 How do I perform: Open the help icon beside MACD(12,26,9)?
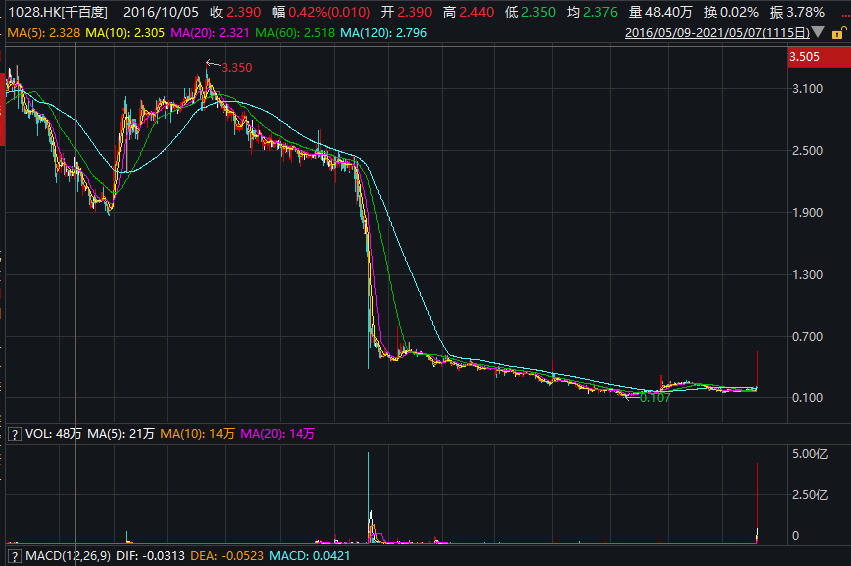click(x=14, y=555)
